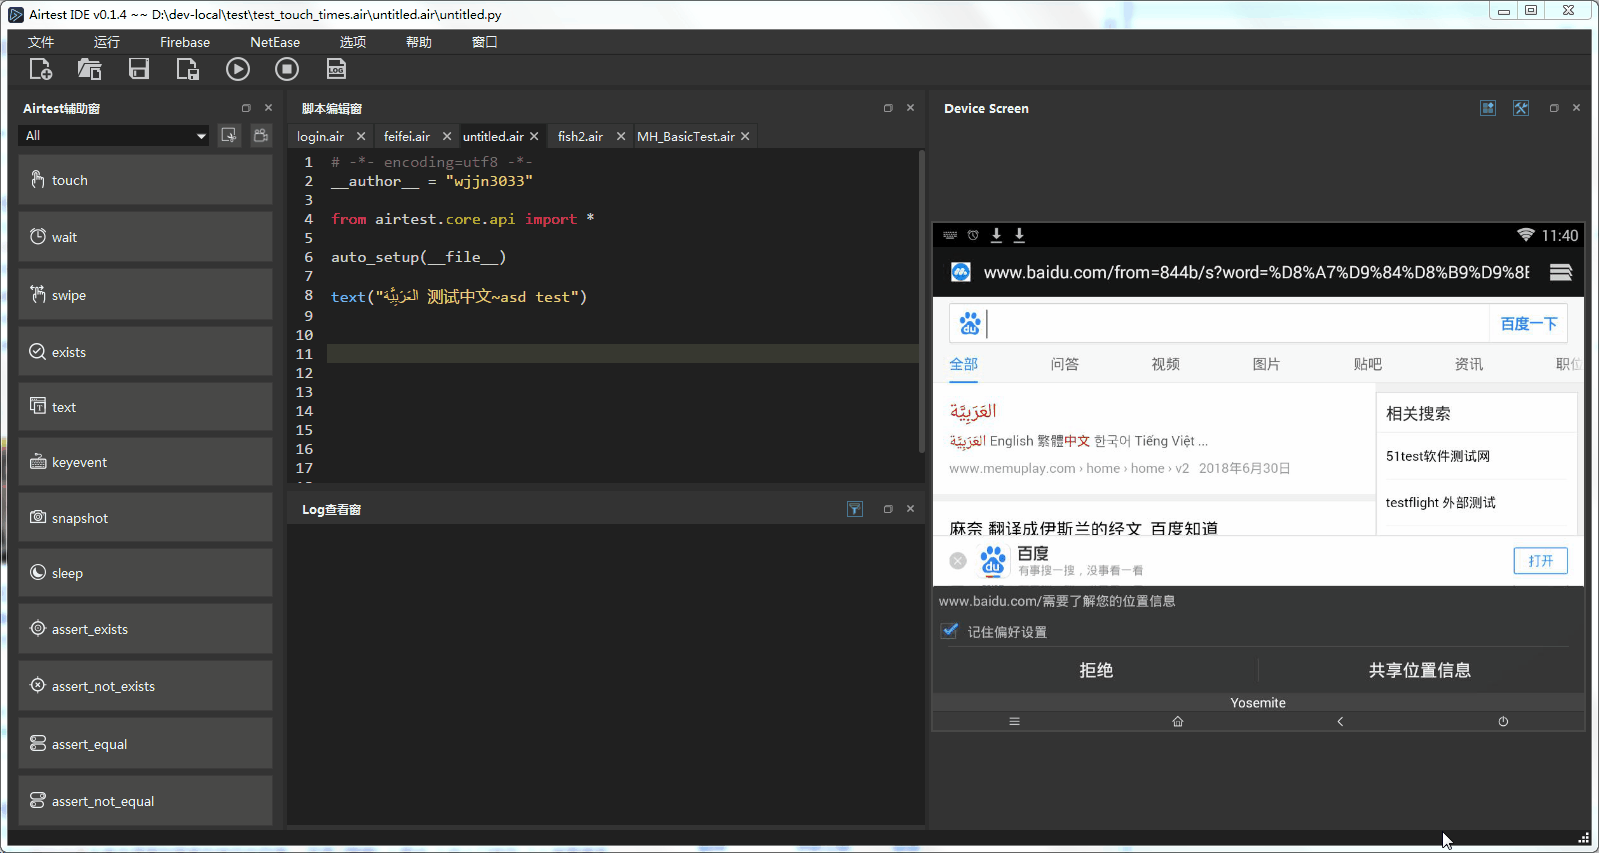Viewport: 1599px width, 853px height.
Task: Save the current script via toolbar
Action: click(139, 69)
